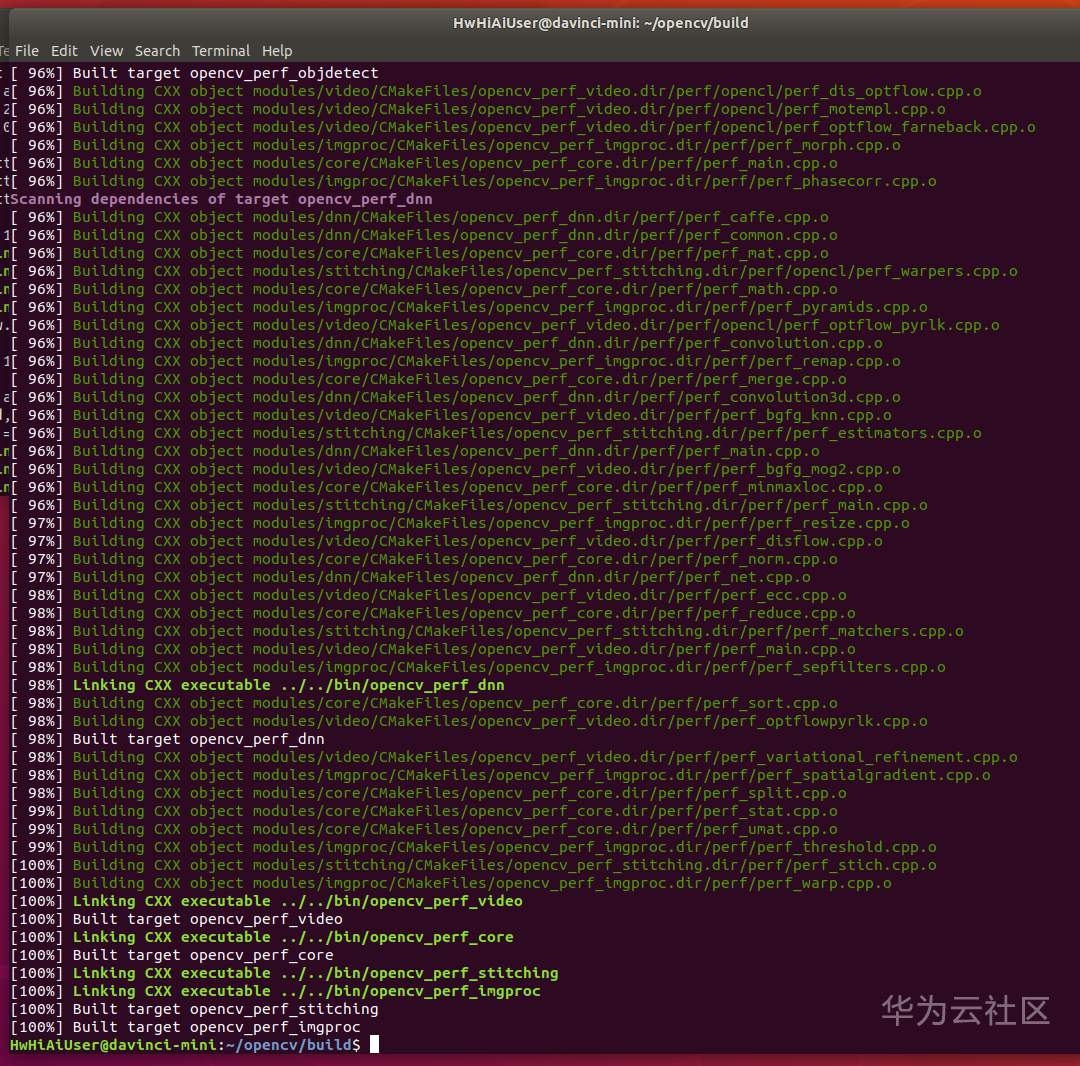Click the perf_math.cpp.o build line
The height and width of the screenshot is (1066, 1080).
pyautogui.click(x=424, y=289)
